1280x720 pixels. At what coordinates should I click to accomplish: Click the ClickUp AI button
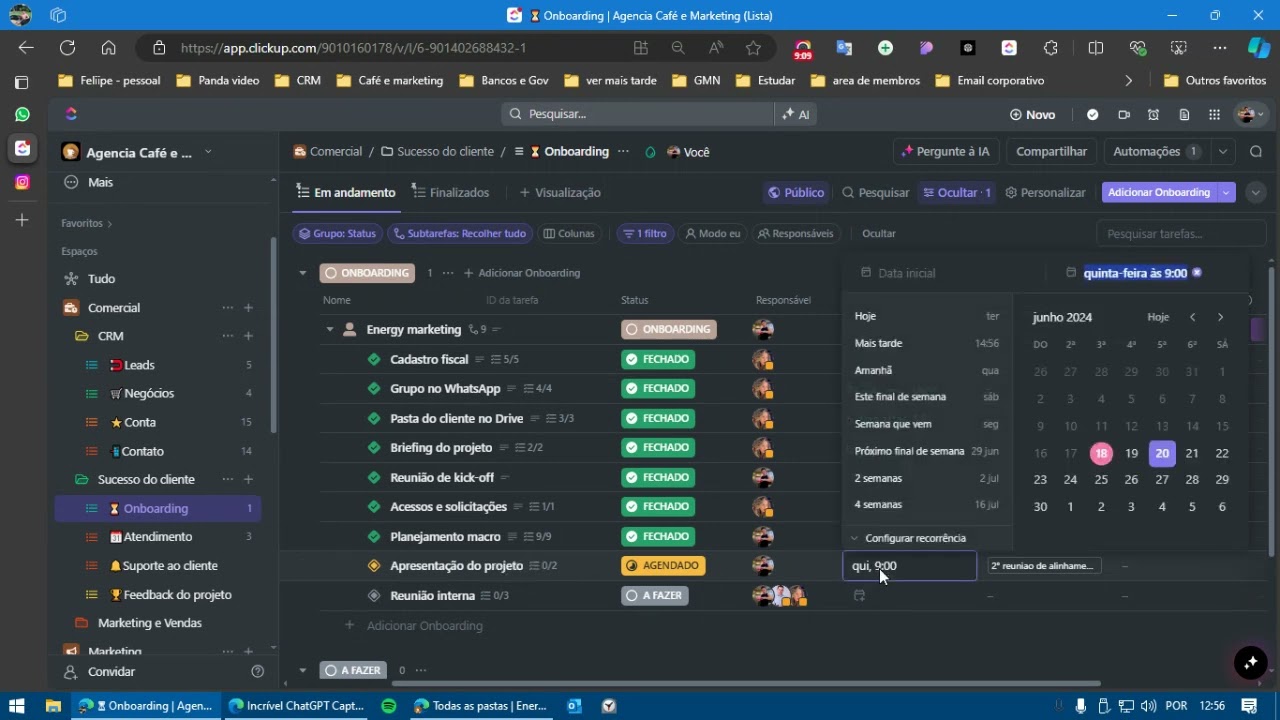pyautogui.click(x=796, y=114)
